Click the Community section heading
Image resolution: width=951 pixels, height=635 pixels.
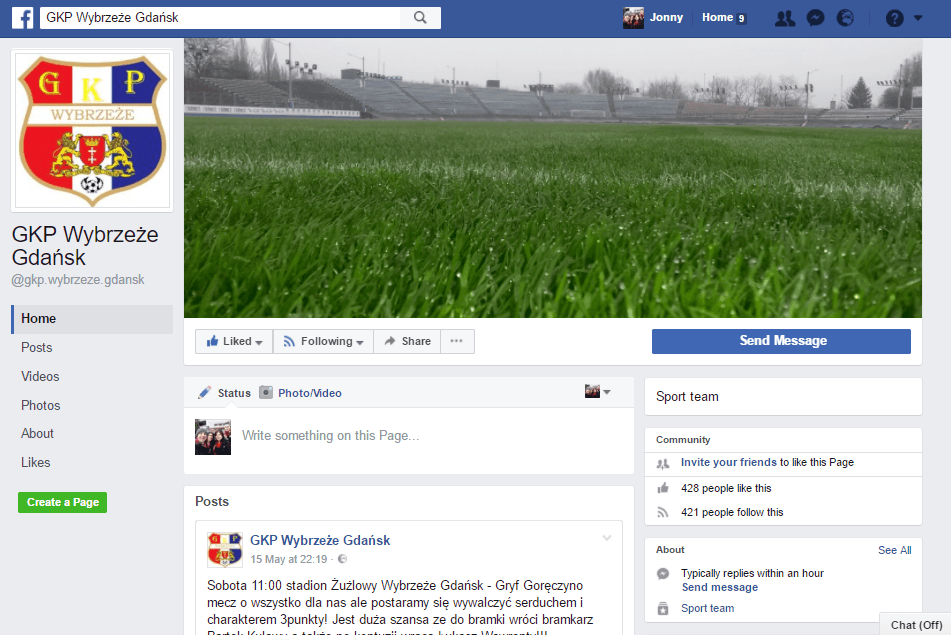point(683,440)
